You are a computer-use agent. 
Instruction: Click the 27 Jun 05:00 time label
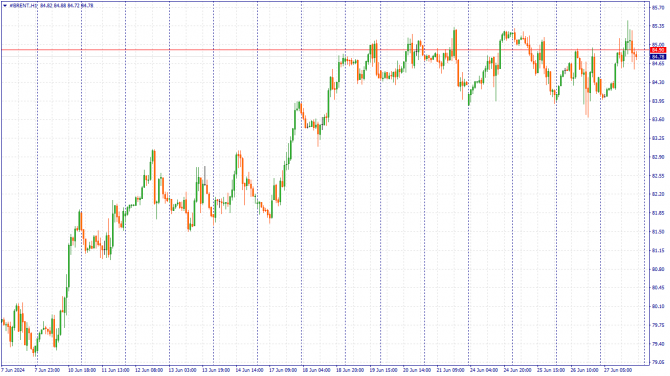(618, 370)
